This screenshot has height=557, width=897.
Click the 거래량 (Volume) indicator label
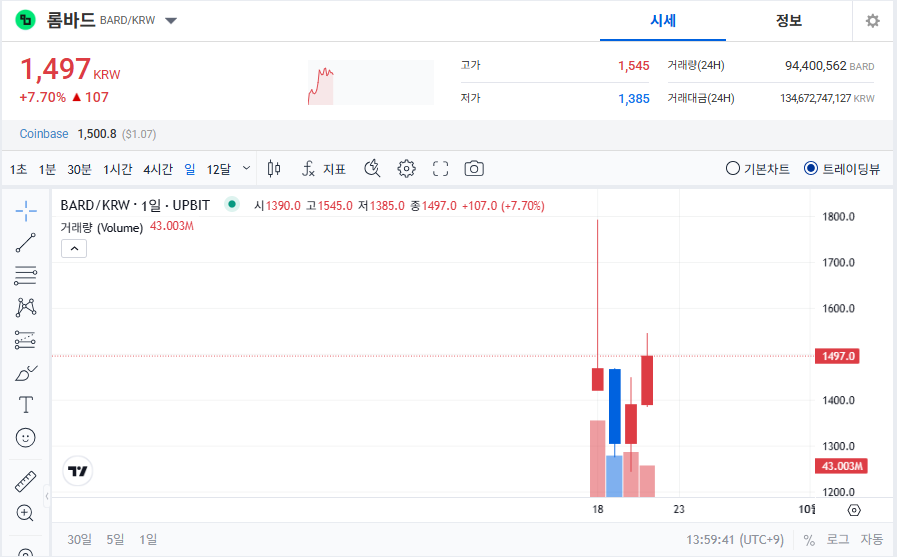(102, 228)
